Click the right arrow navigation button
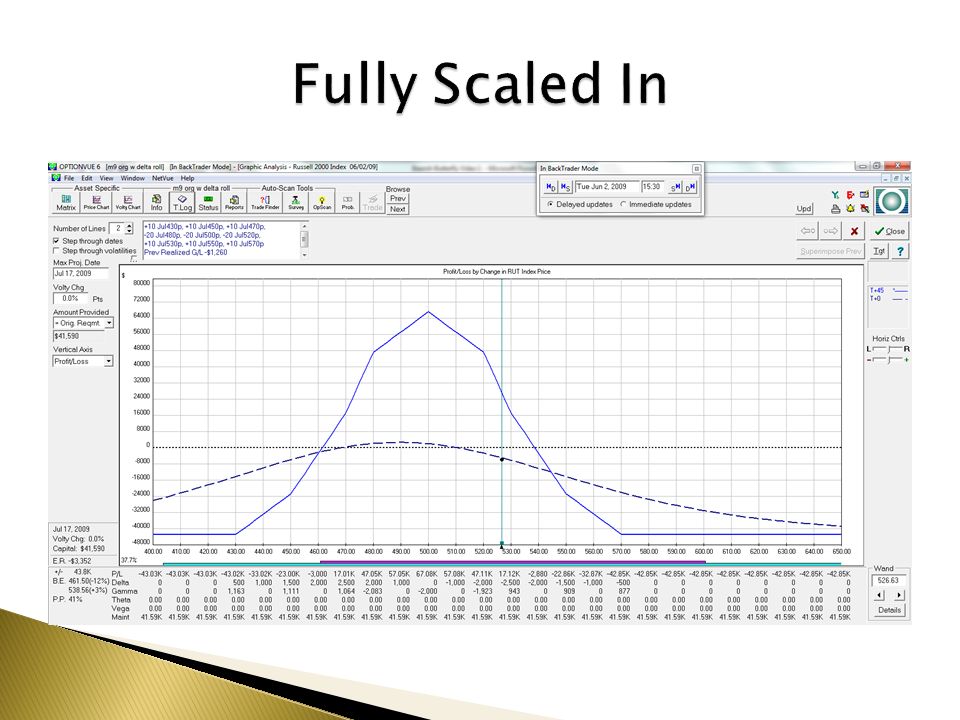960x720 pixels. [830, 231]
